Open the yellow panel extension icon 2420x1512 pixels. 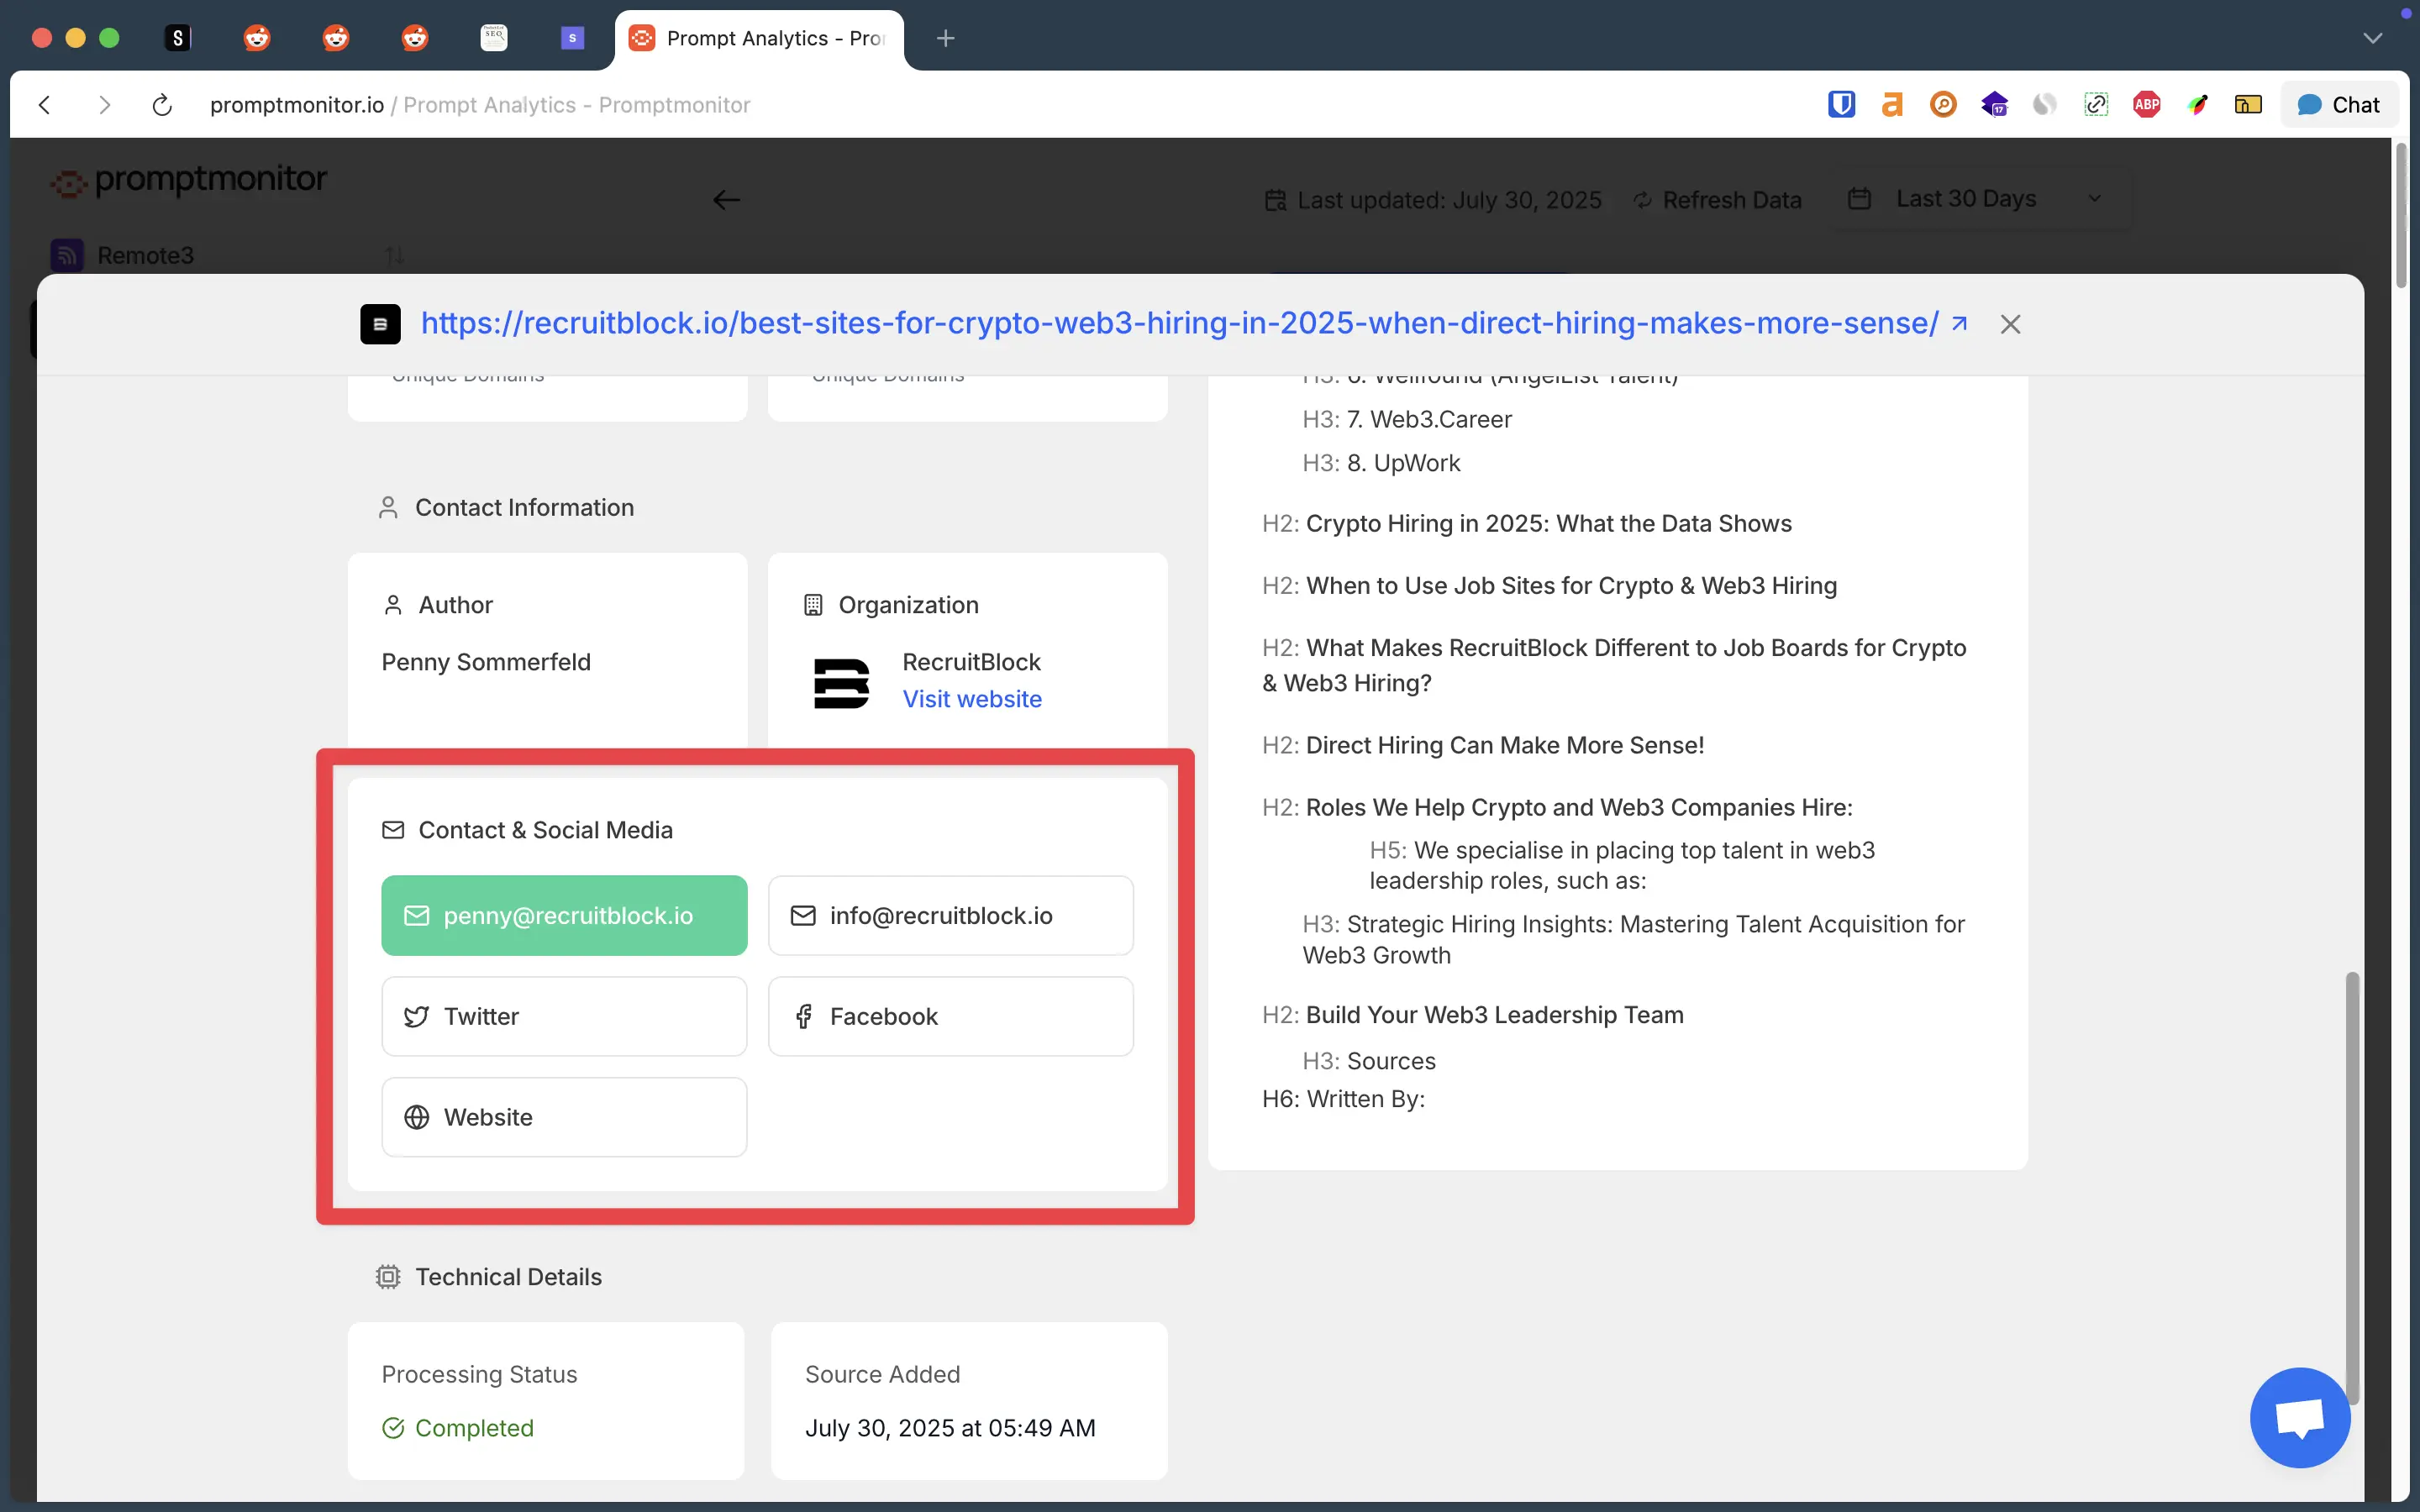click(2248, 104)
